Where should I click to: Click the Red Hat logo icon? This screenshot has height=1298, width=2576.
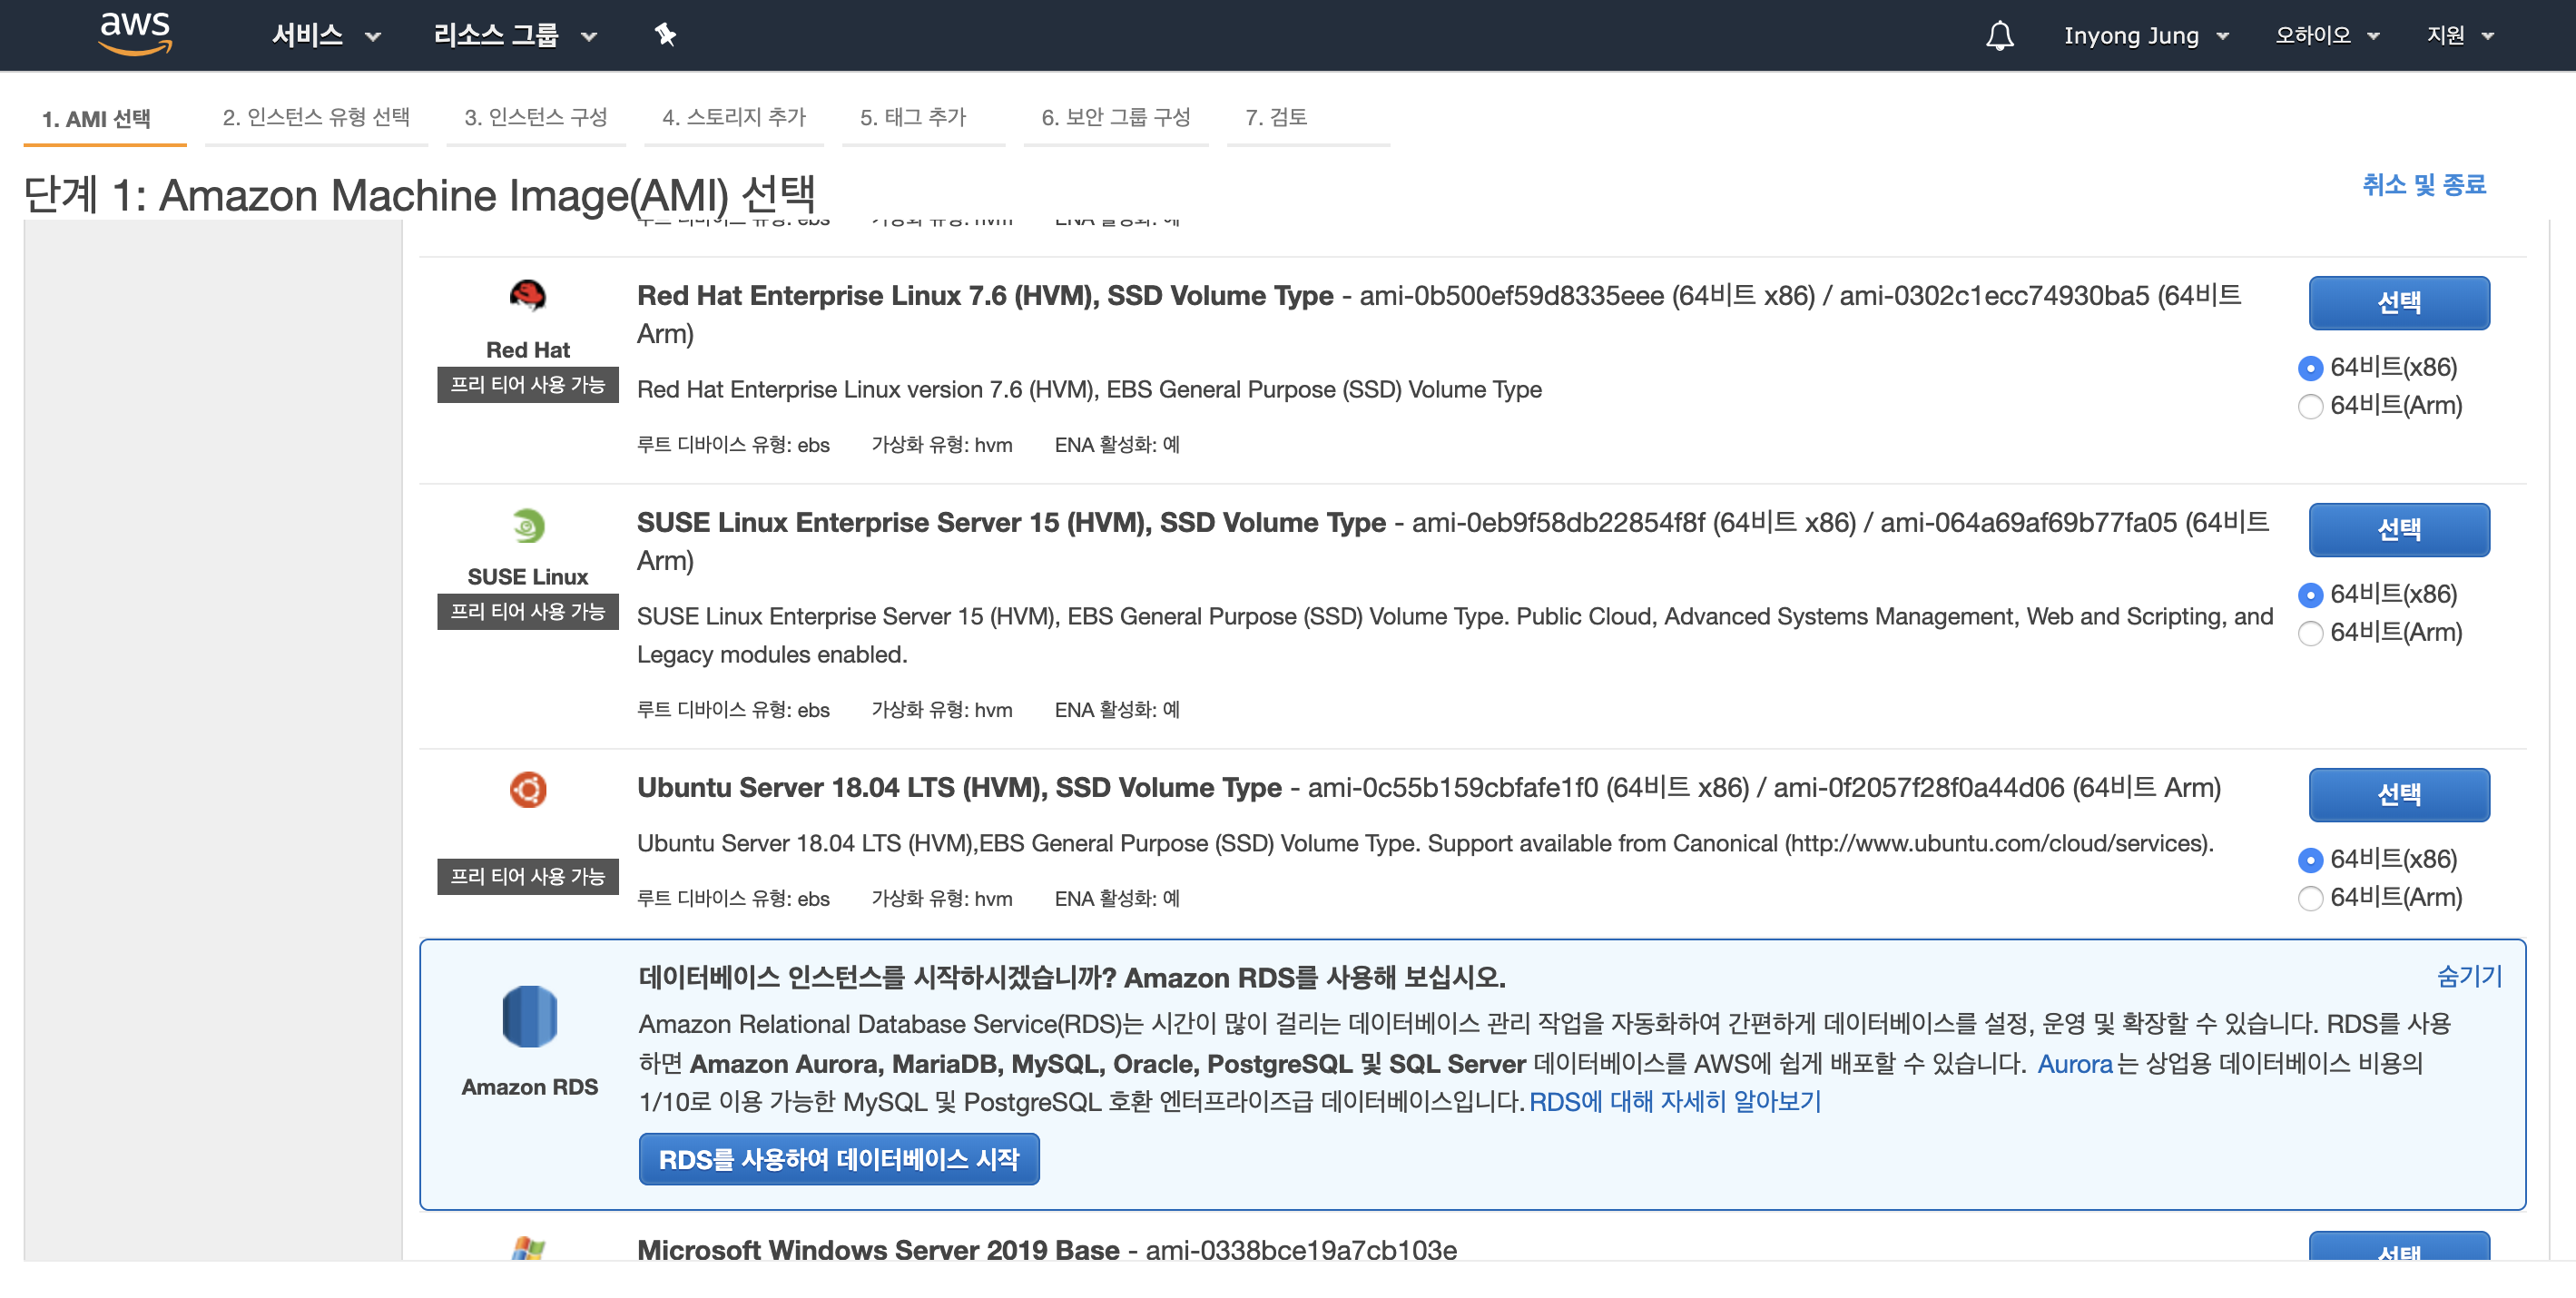pos(528,295)
